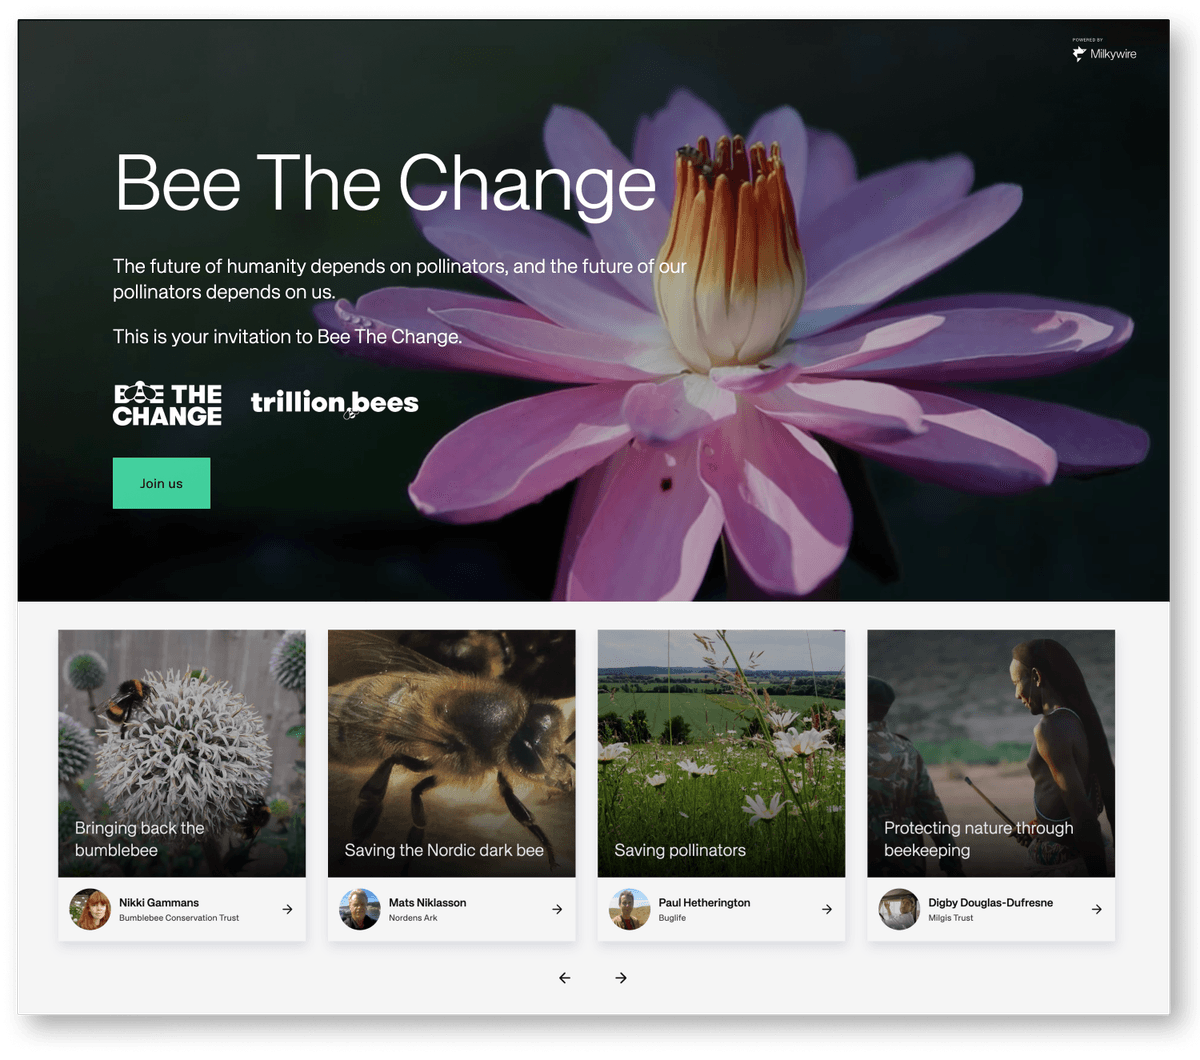Click the Bee The Change logo
This screenshot has width=1200, height=1060.
(167, 405)
